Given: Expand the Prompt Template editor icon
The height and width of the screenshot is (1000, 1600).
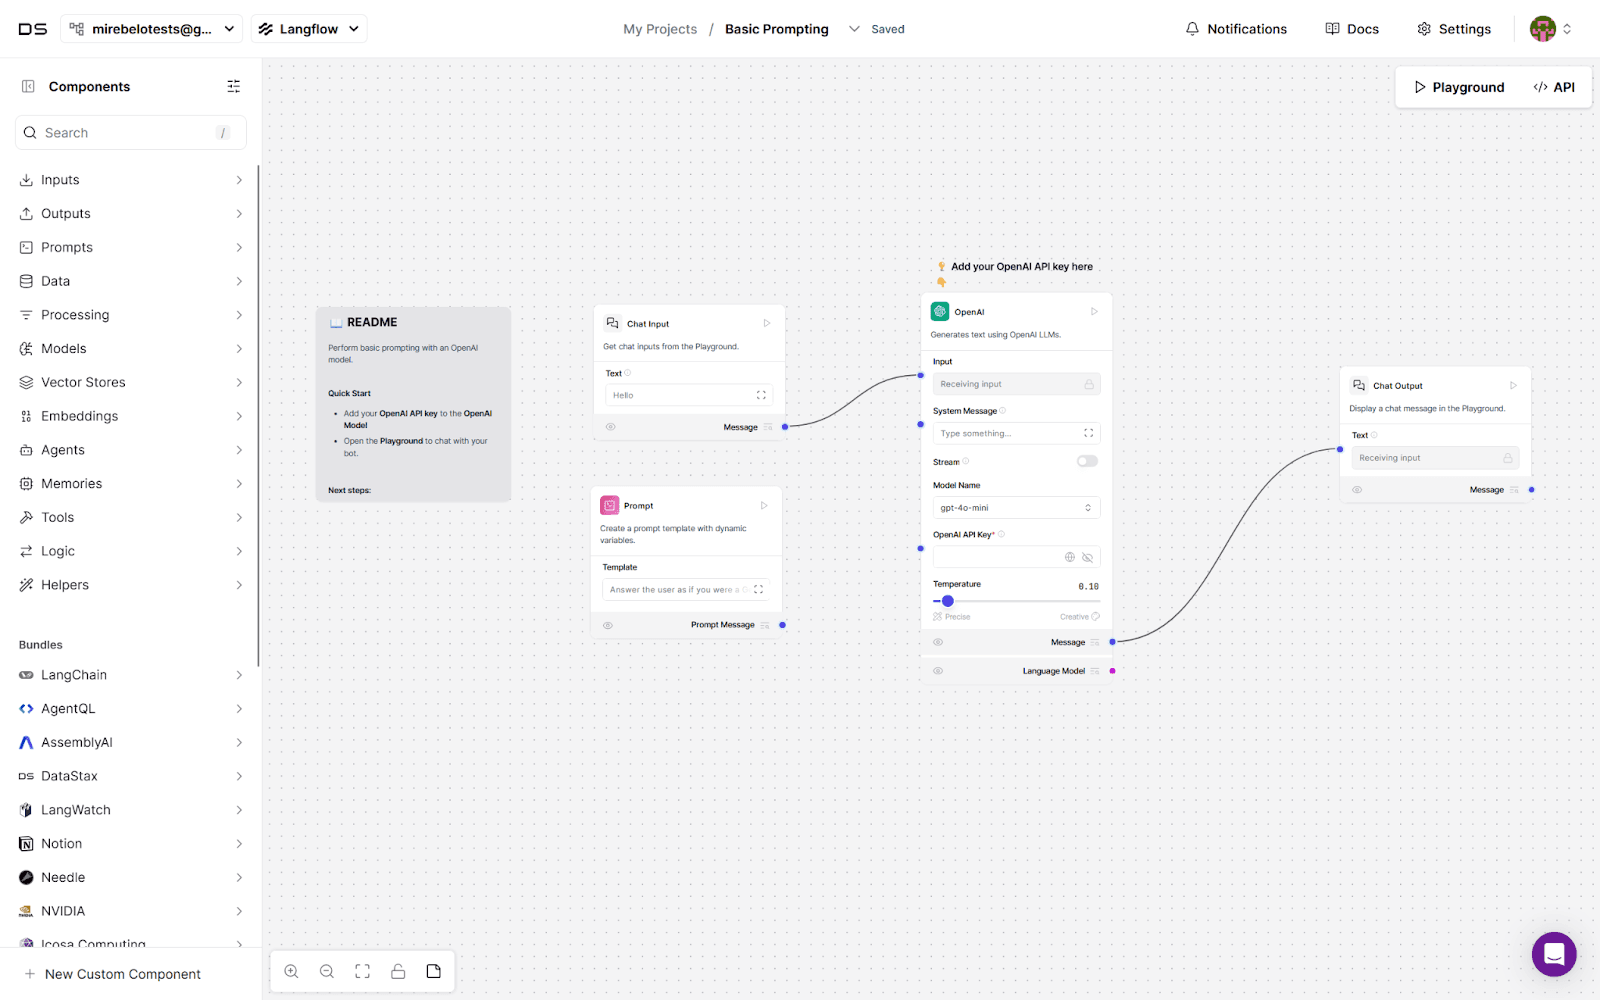Looking at the screenshot, I should [759, 589].
